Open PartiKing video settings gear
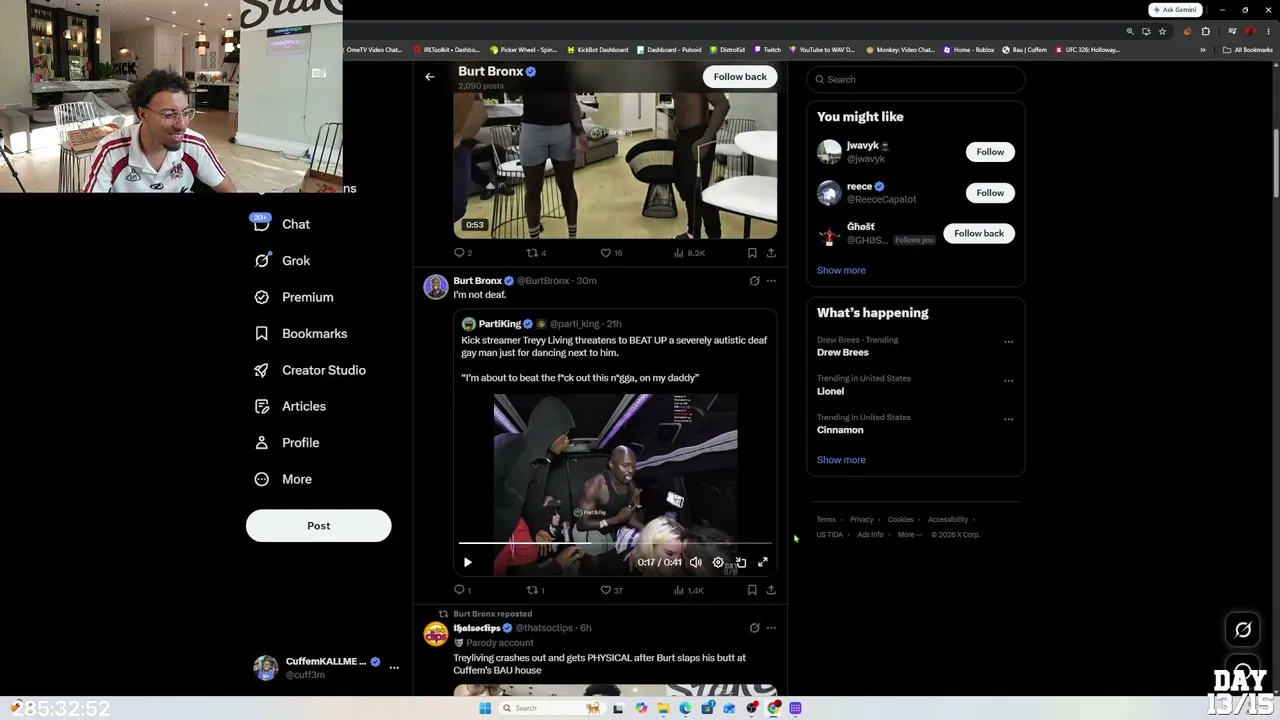The image size is (1280, 720). point(718,562)
